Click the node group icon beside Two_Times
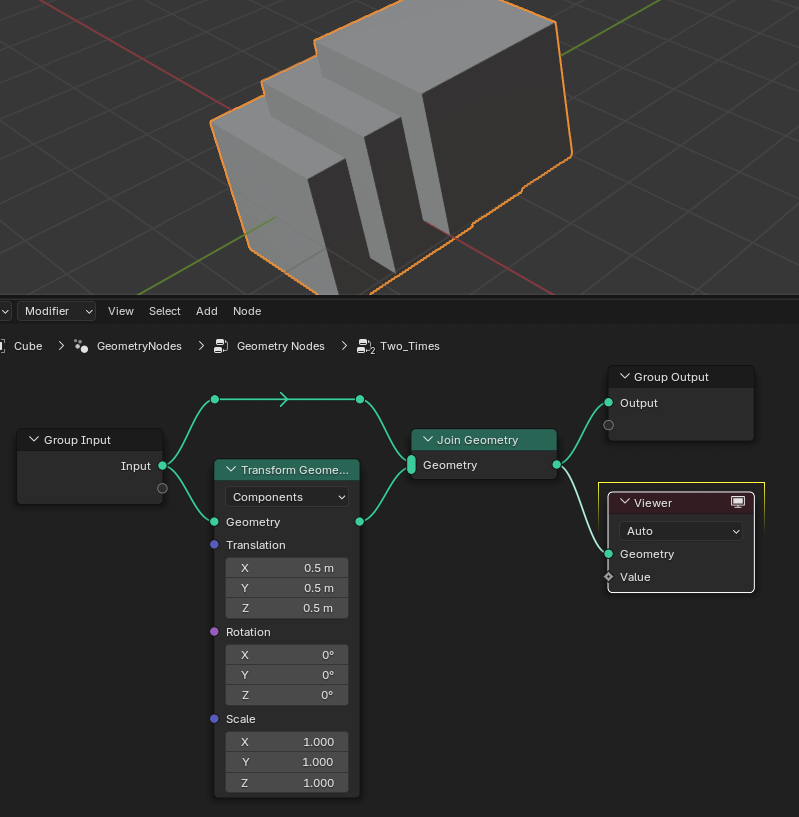This screenshot has width=799, height=817. (x=365, y=346)
